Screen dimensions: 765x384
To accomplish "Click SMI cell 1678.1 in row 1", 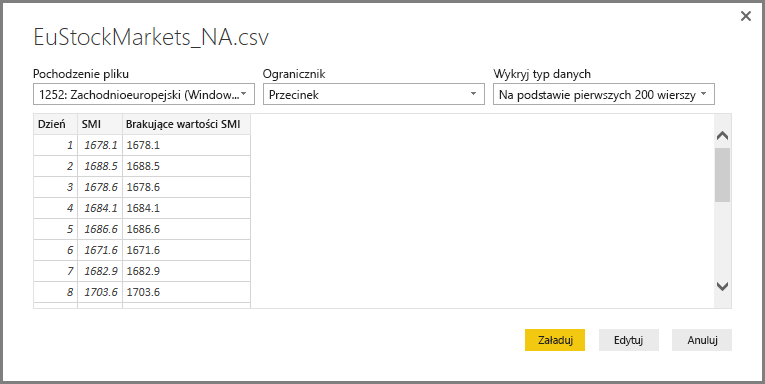I will (100, 145).
